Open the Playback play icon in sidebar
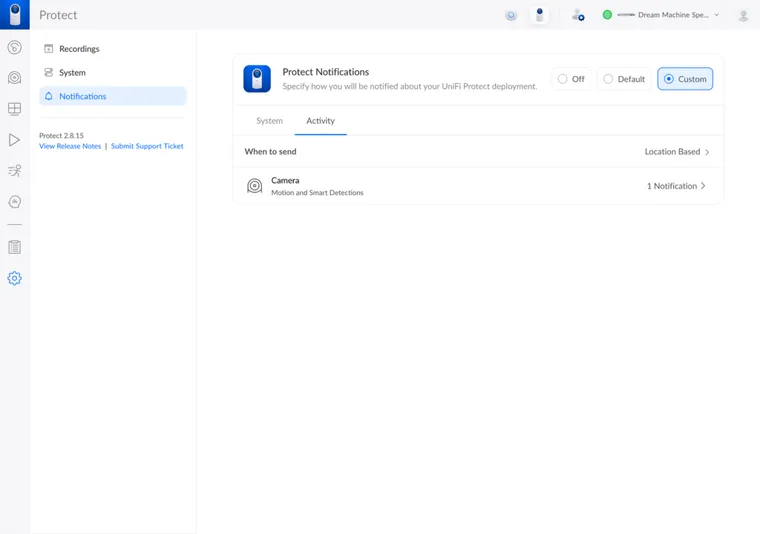The image size is (760, 534). coord(15,140)
